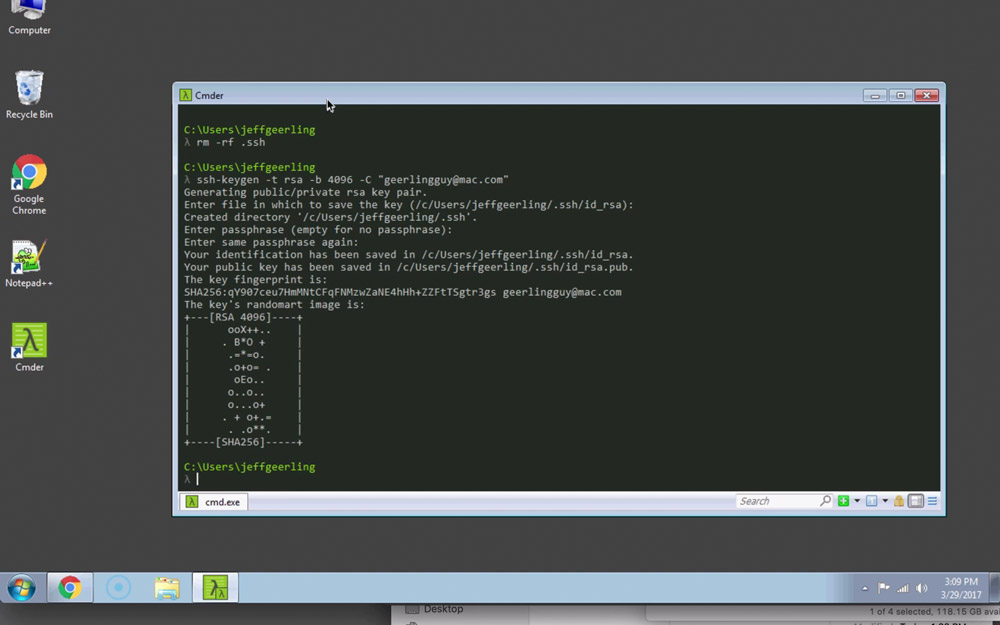Open the volume speaker tray icon
Viewport: 1000px width, 625px height.
tap(922, 588)
